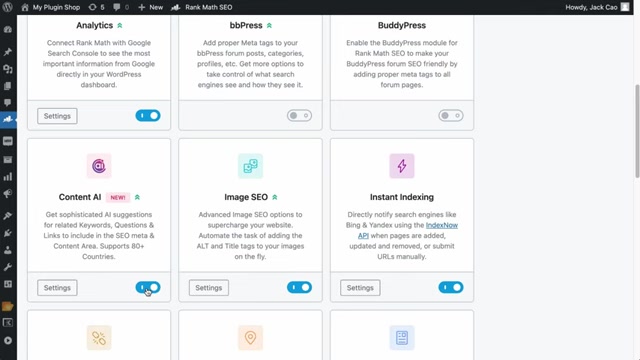
Task: Open Content AI Settings button
Action: [57, 288]
